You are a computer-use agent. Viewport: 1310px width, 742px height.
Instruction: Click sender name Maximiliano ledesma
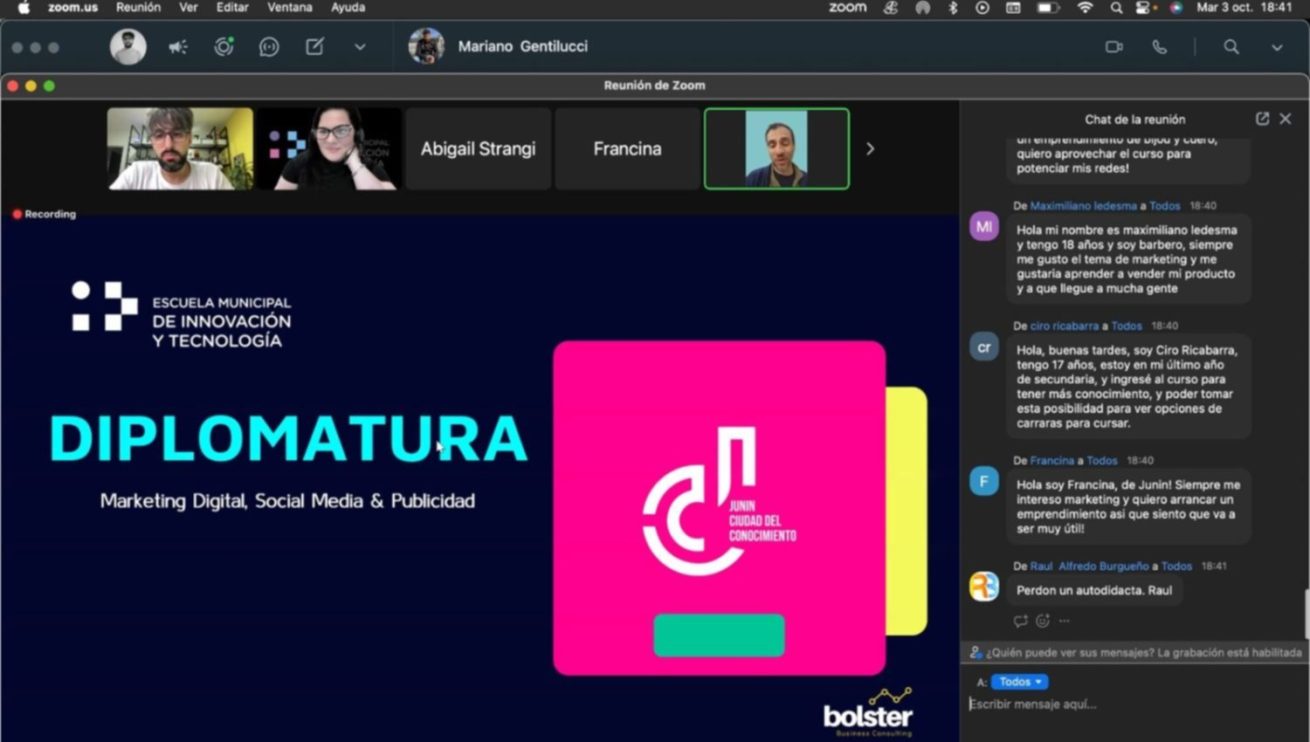click(x=1085, y=206)
